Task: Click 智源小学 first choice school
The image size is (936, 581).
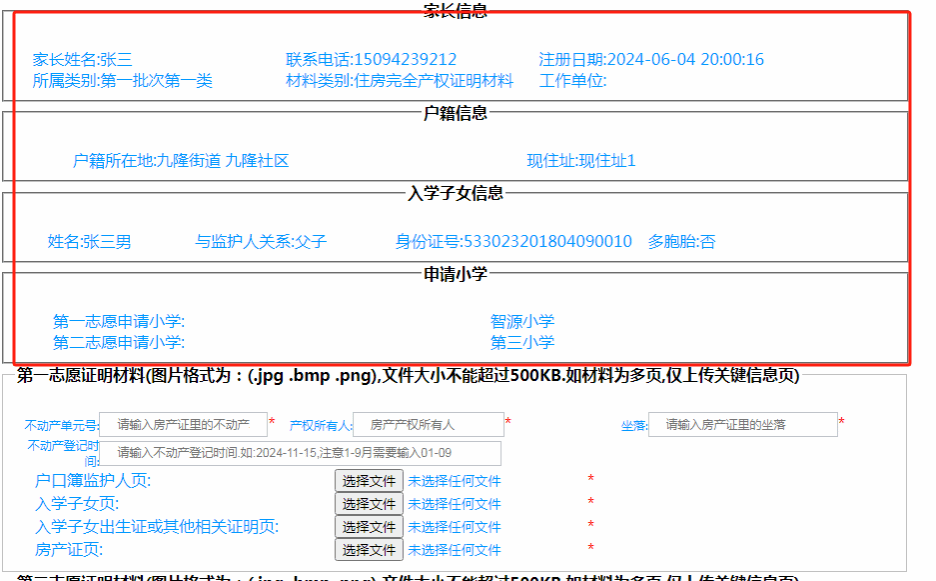Action: (x=522, y=322)
